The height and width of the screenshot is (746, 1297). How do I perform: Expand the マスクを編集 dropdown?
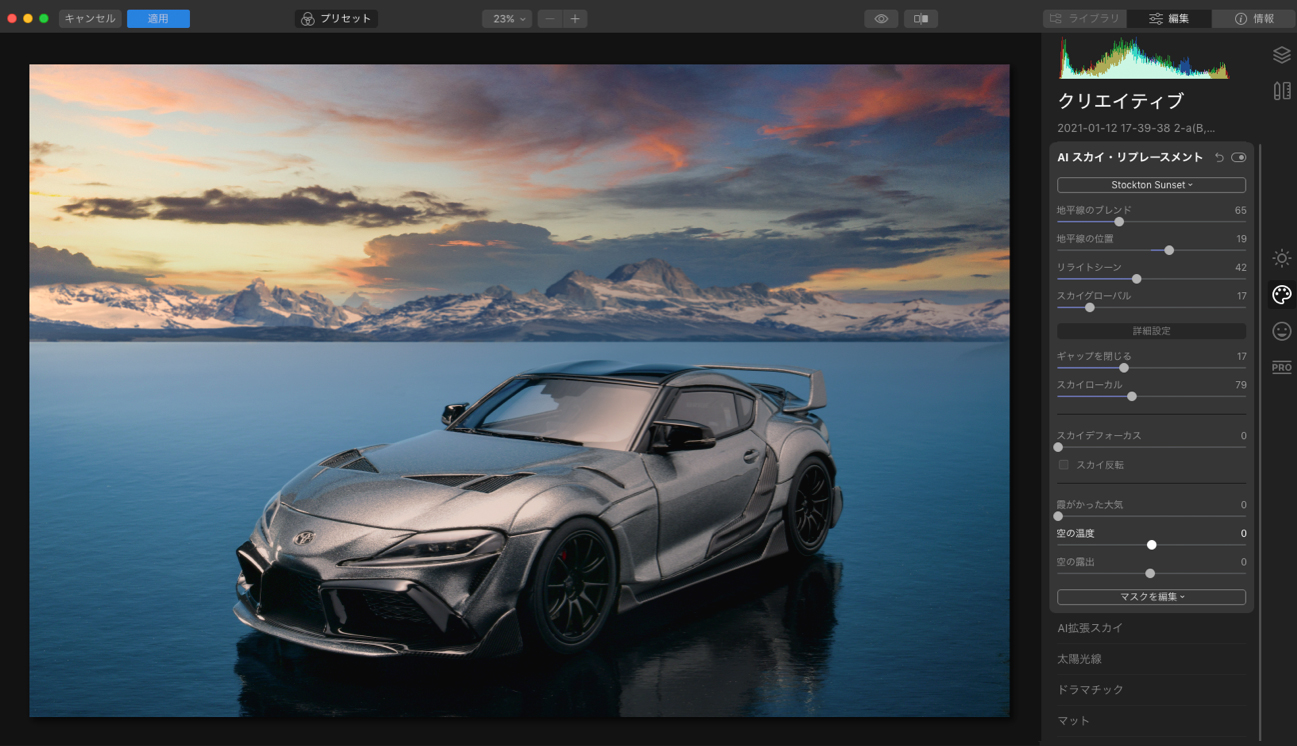pyautogui.click(x=1151, y=597)
